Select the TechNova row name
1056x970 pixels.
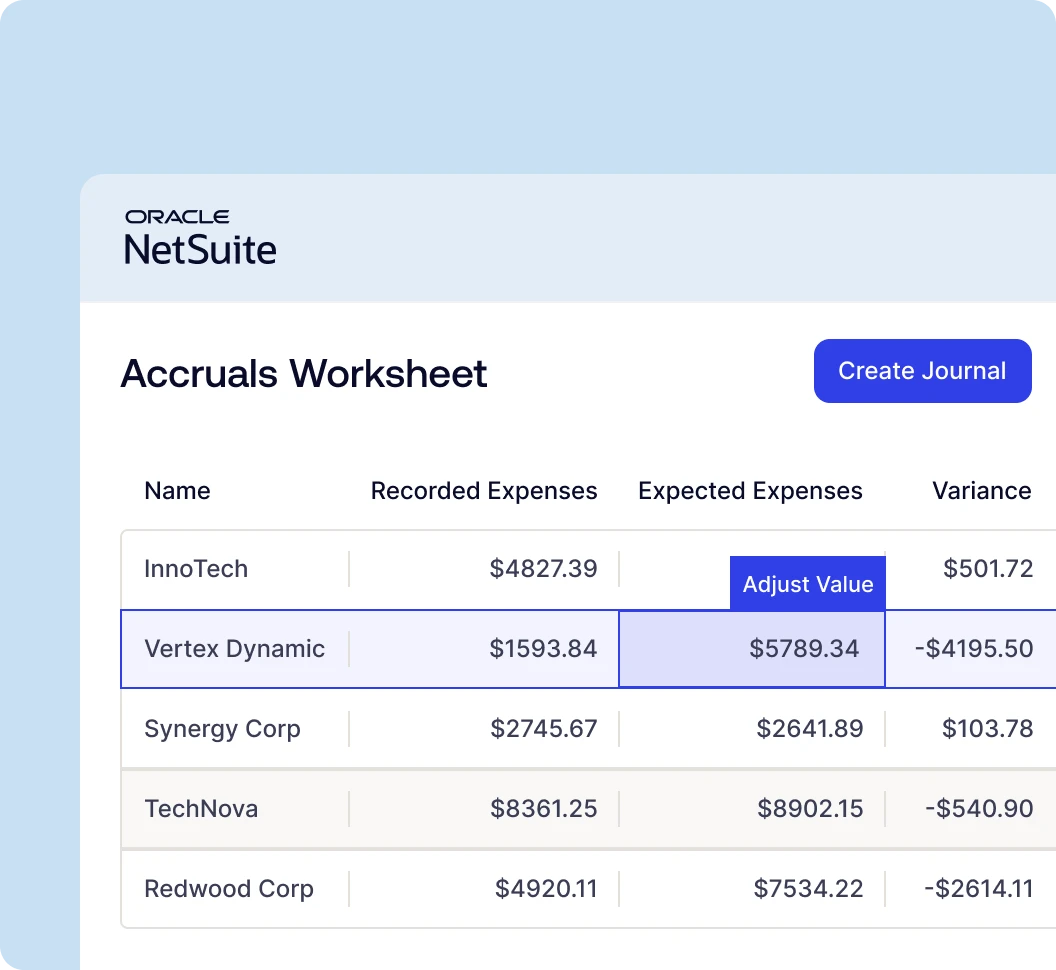pyautogui.click(x=201, y=809)
